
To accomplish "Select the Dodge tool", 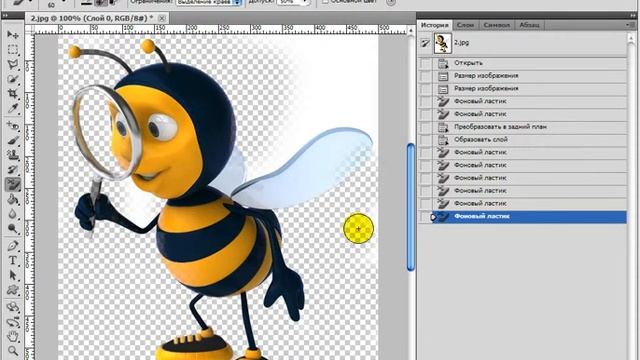I will tap(13, 229).
